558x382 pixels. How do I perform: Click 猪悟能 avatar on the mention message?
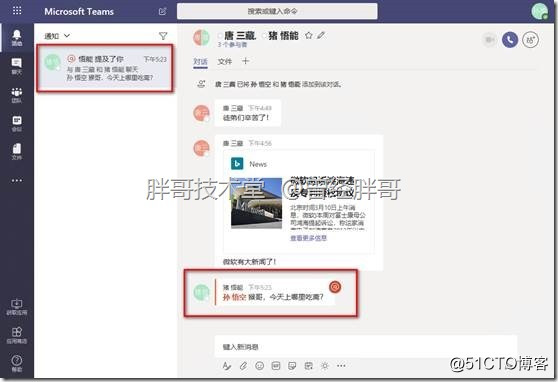pos(201,292)
